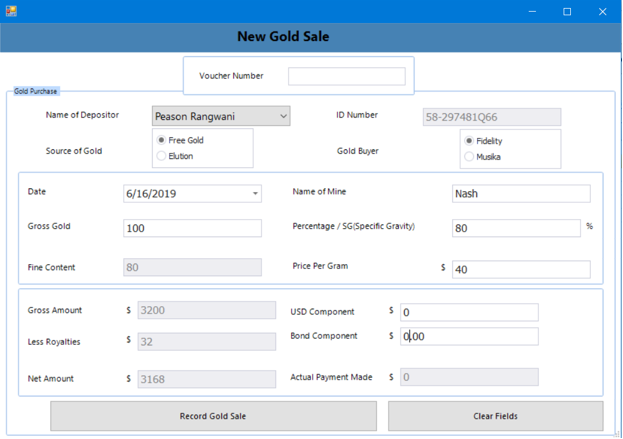Click the Percentage / SG input field
The image size is (623, 439).
[516, 228]
